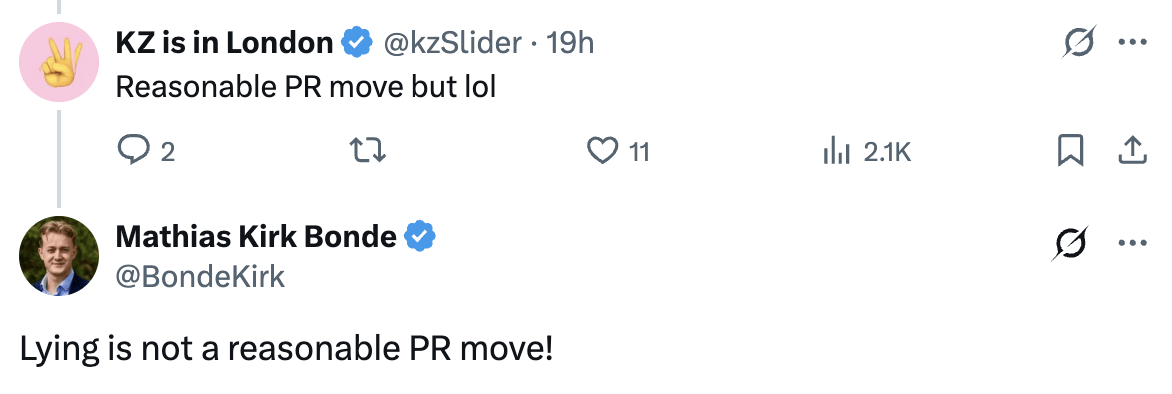The width and height of the screenshot is (1172, 394).
Task: Click the "Reasonable PR move but lol" text
Action: [x=306, y=87]
